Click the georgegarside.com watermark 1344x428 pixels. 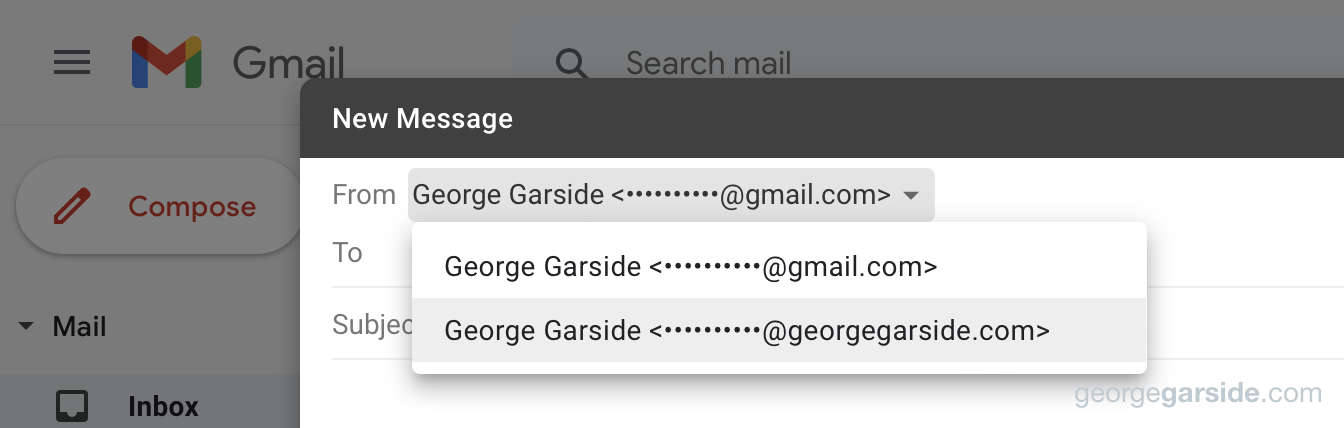(1198, 394)
